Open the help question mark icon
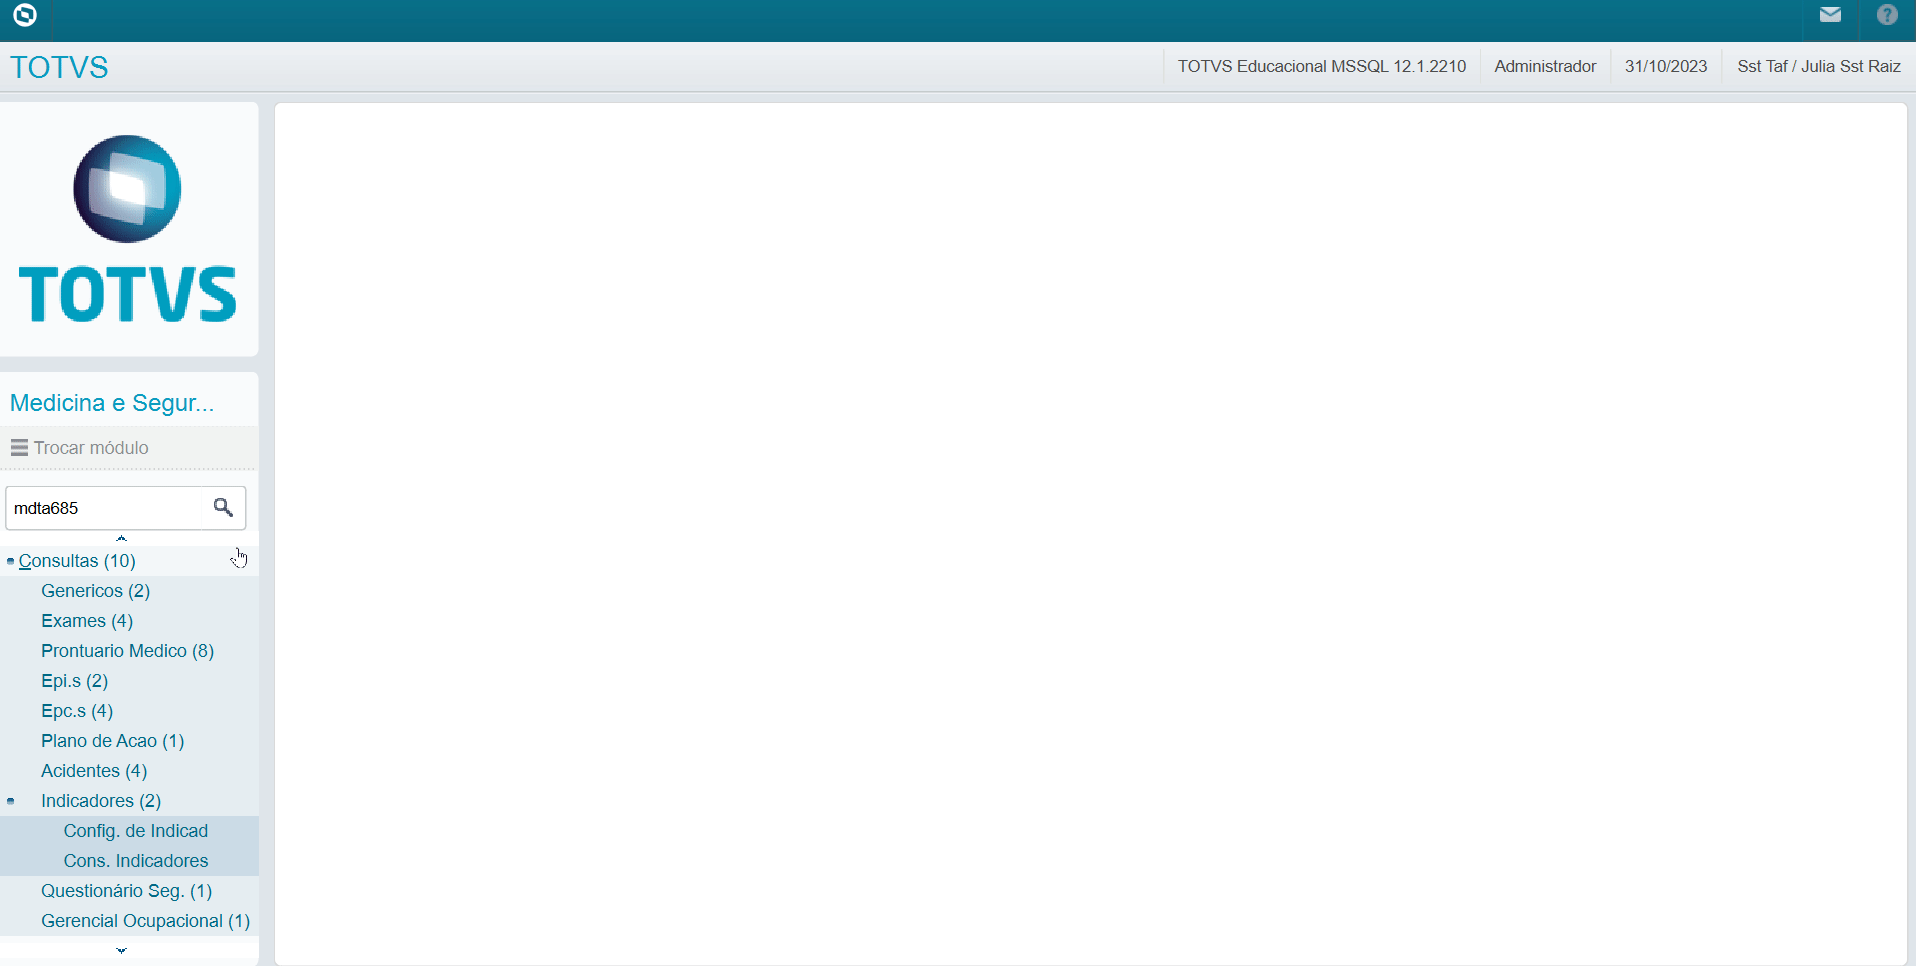This screenshot has height=966, width=1916. coord(1887,15)
